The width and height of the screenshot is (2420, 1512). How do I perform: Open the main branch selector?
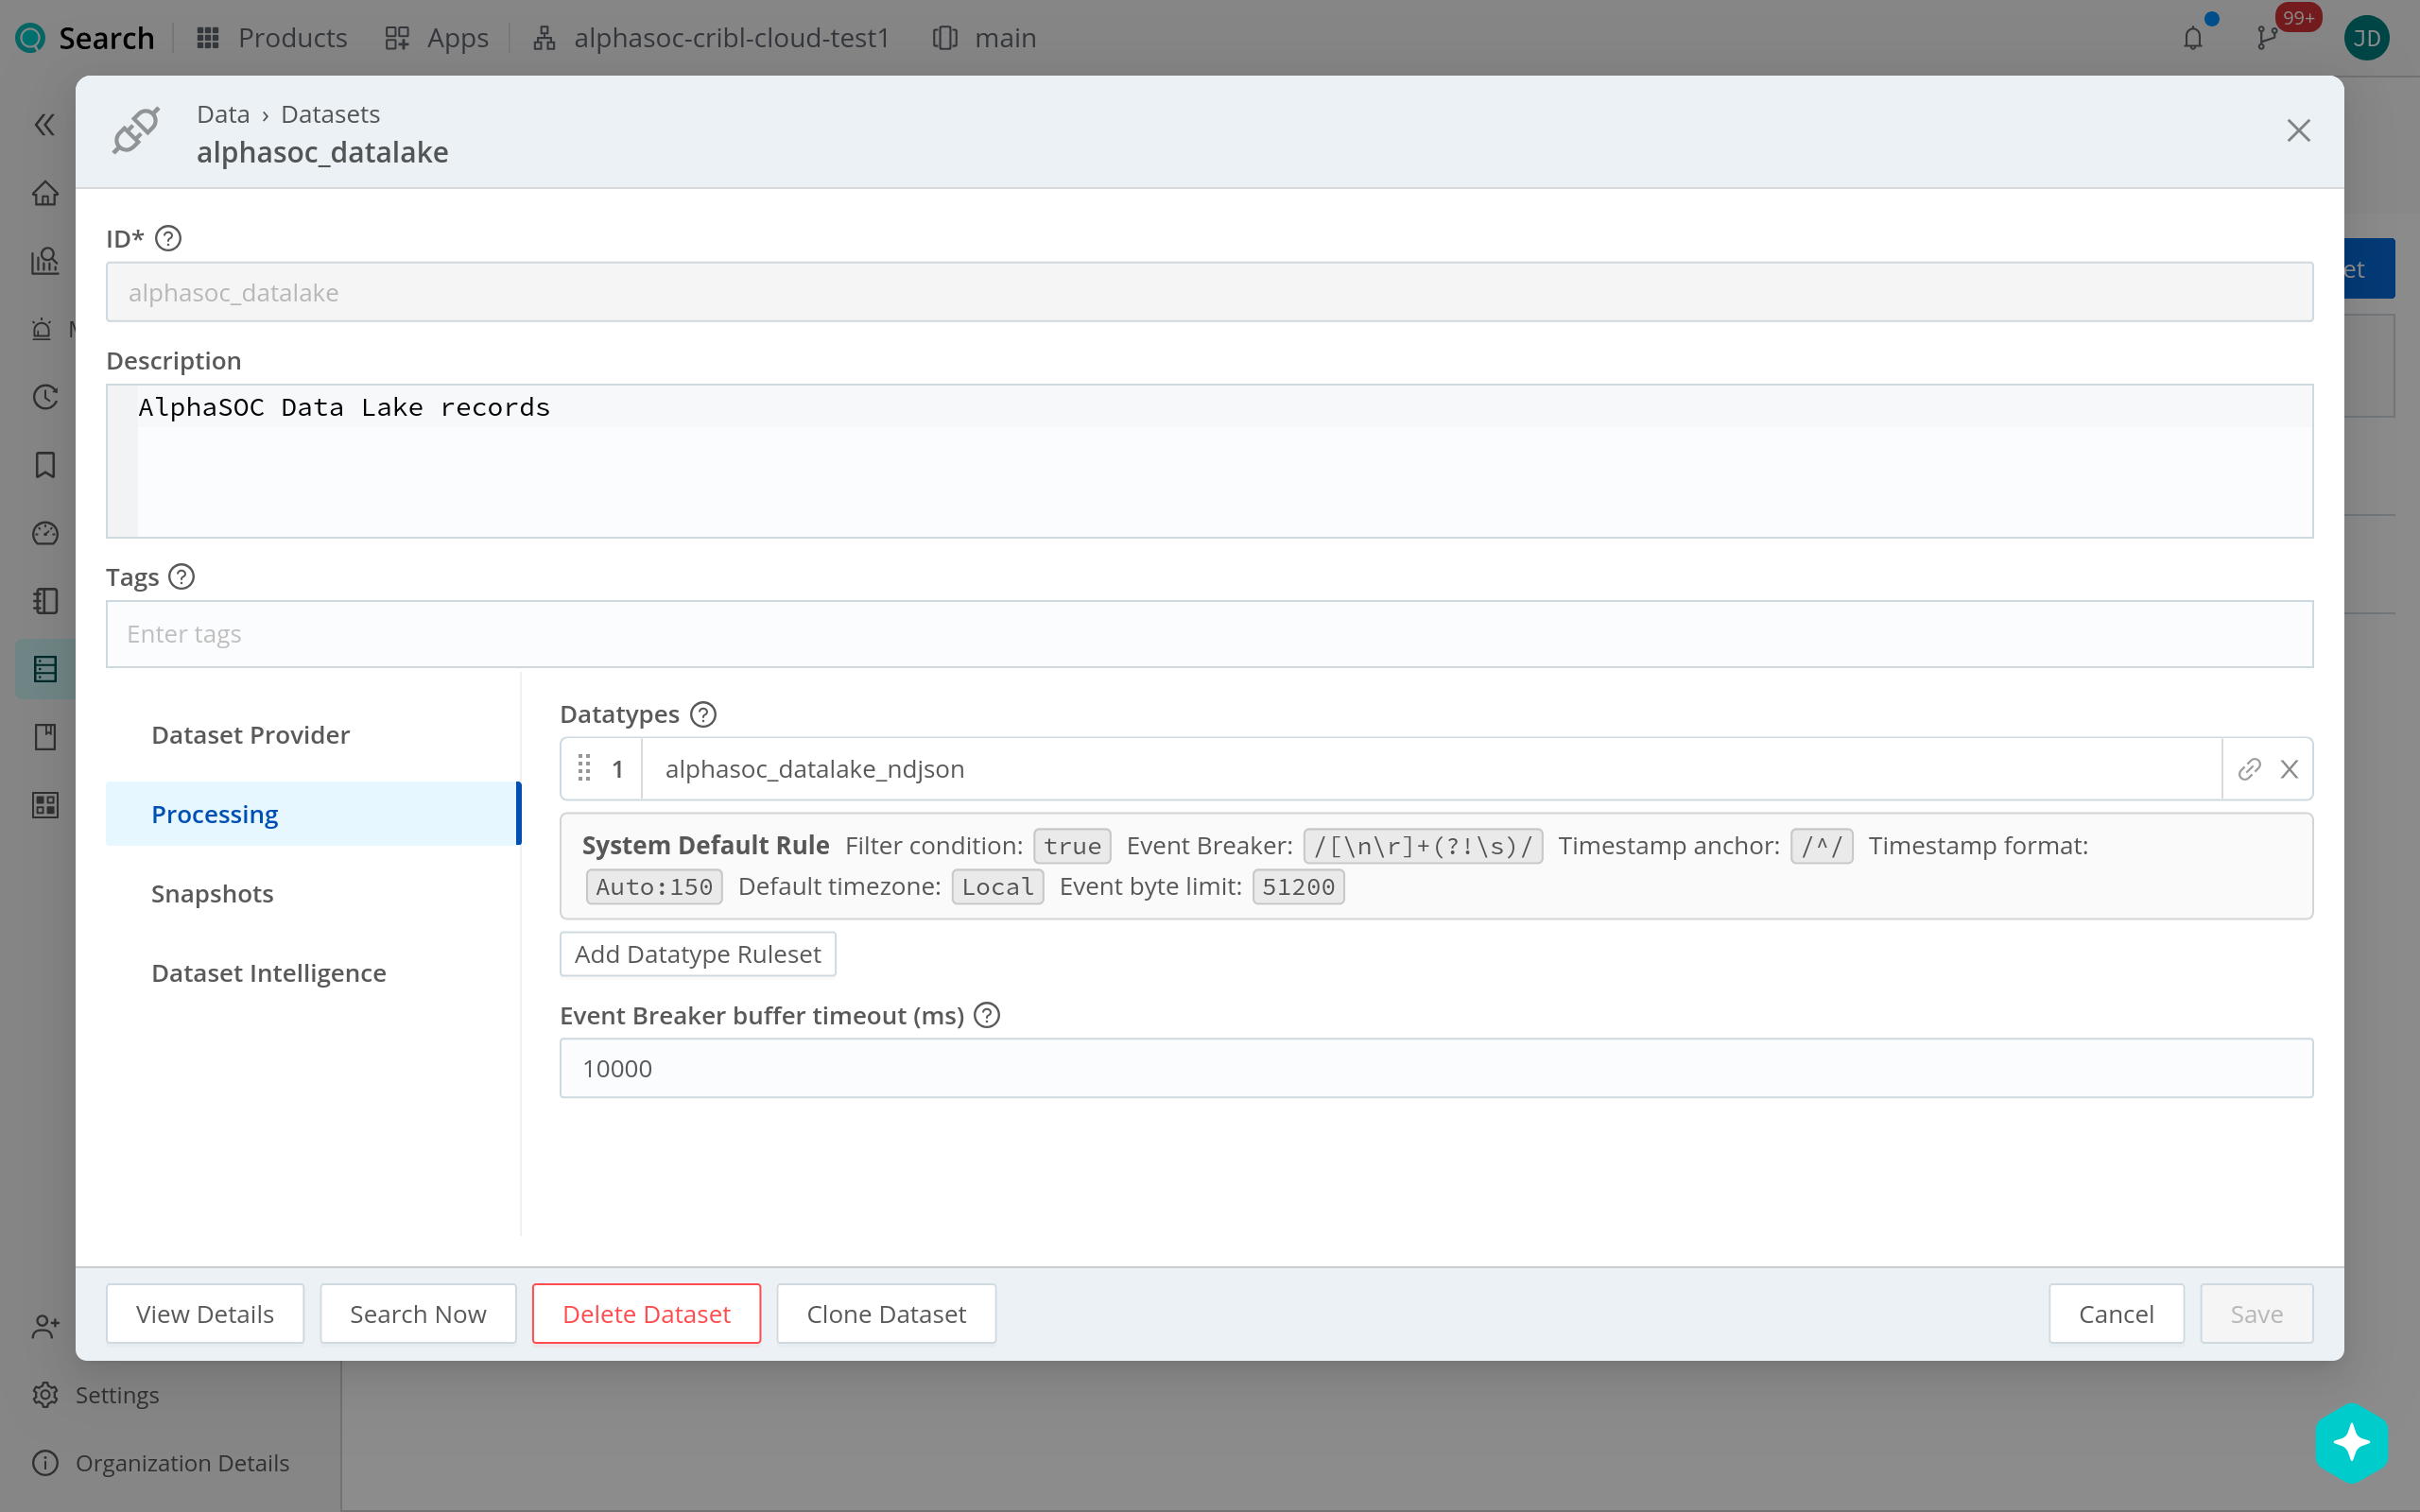(985, 38)
